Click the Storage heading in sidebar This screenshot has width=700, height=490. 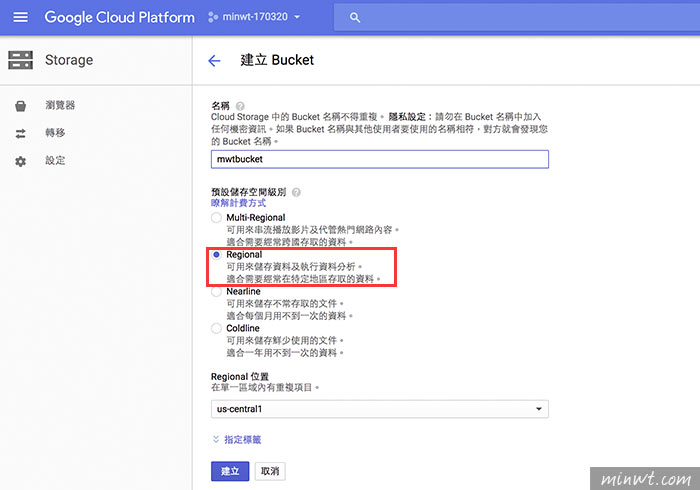[x=69, y=60]
